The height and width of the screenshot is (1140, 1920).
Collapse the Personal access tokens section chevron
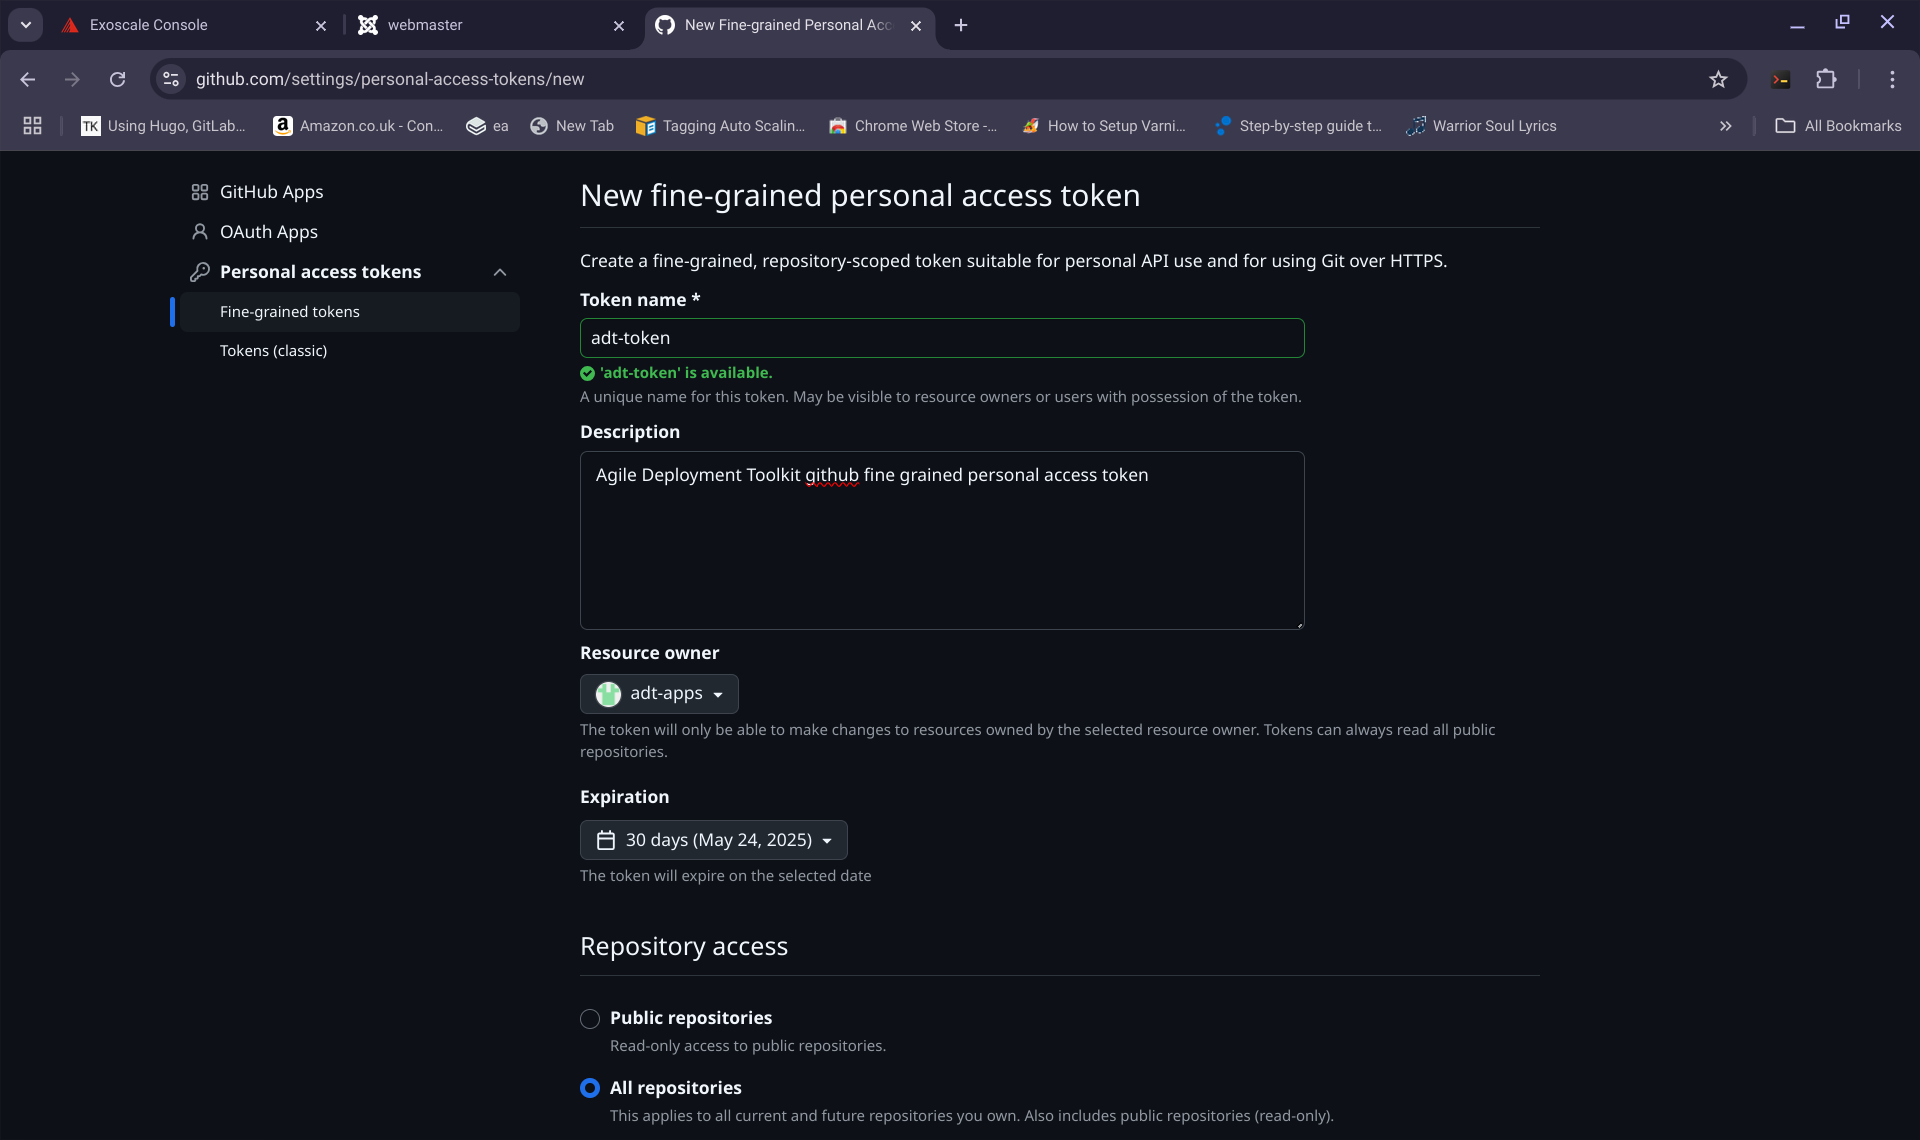tap(500, 272)
